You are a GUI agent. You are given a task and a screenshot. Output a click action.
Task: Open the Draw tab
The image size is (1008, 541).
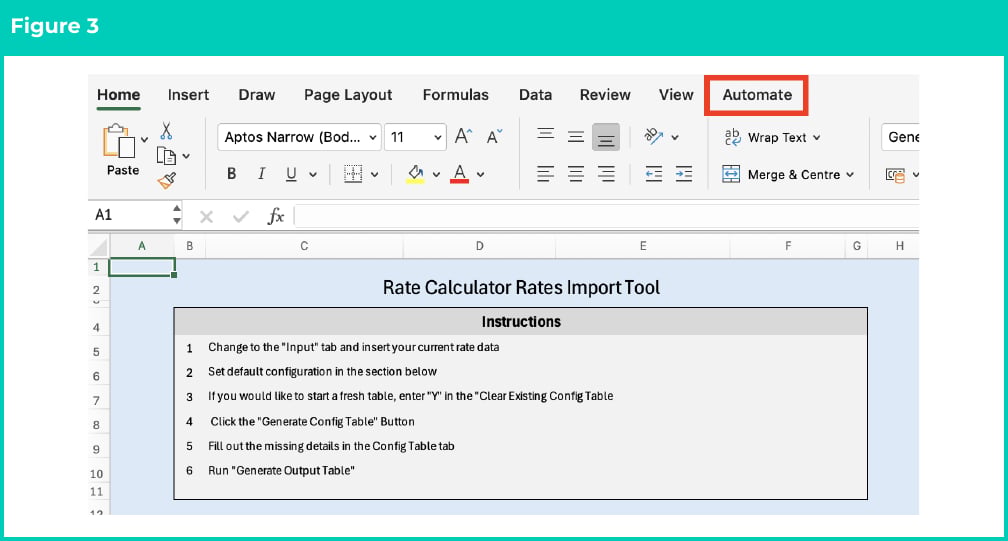point(256,95)
